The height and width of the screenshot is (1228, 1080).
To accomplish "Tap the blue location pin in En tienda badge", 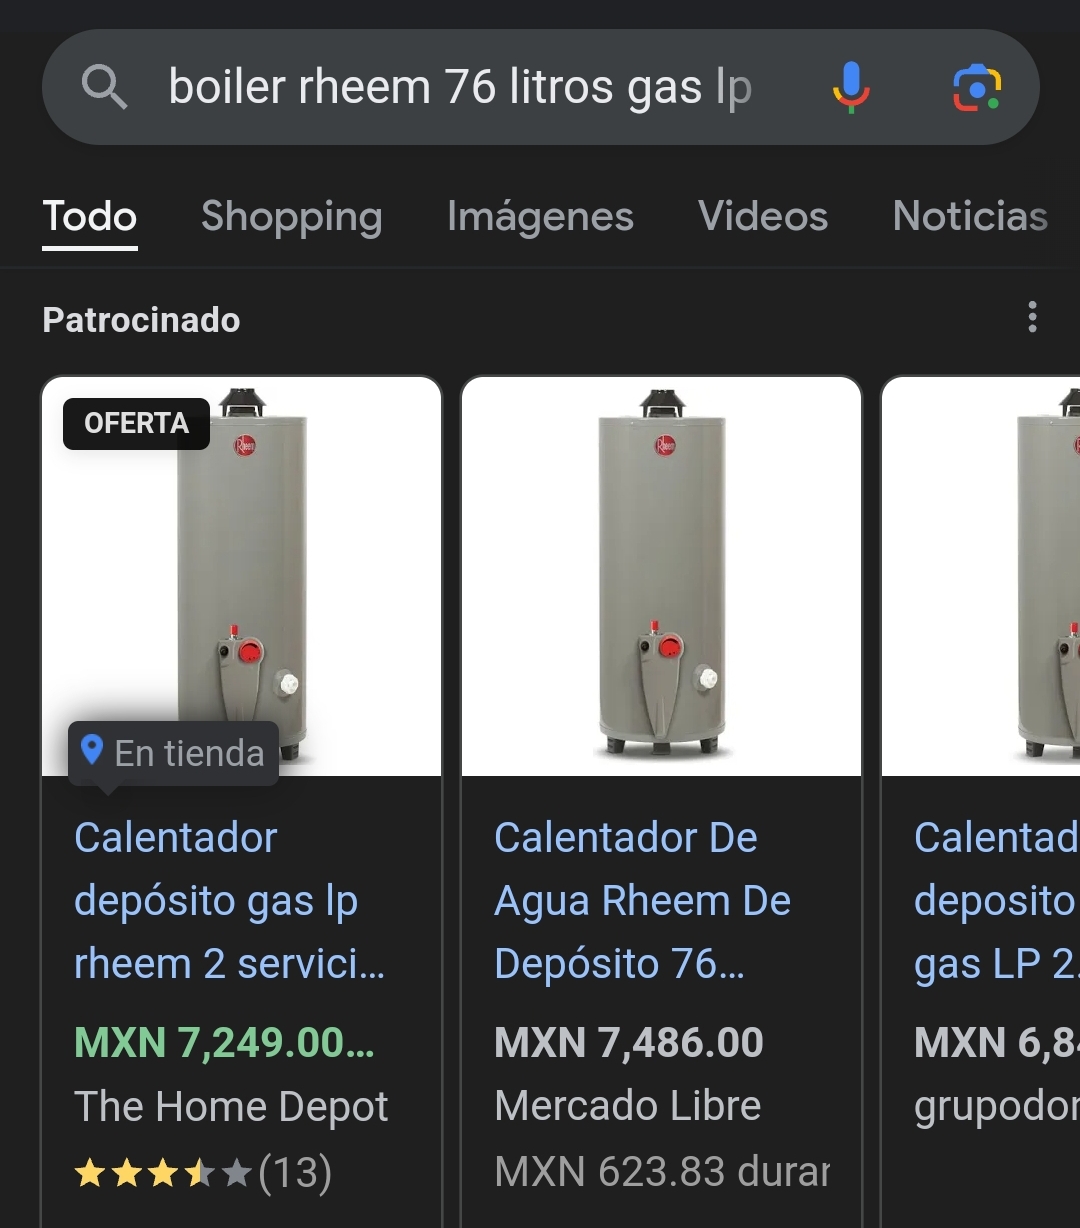I will point(92,750).
